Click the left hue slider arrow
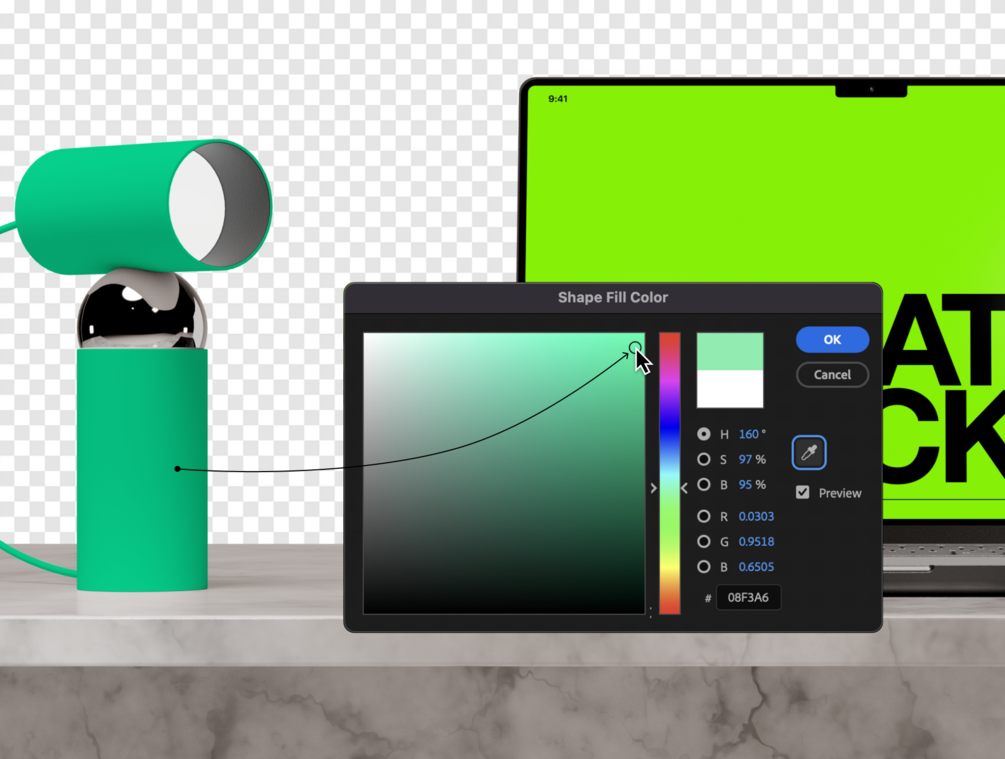The width and height of the screenshot is (1005, 759). click(653, 488)
